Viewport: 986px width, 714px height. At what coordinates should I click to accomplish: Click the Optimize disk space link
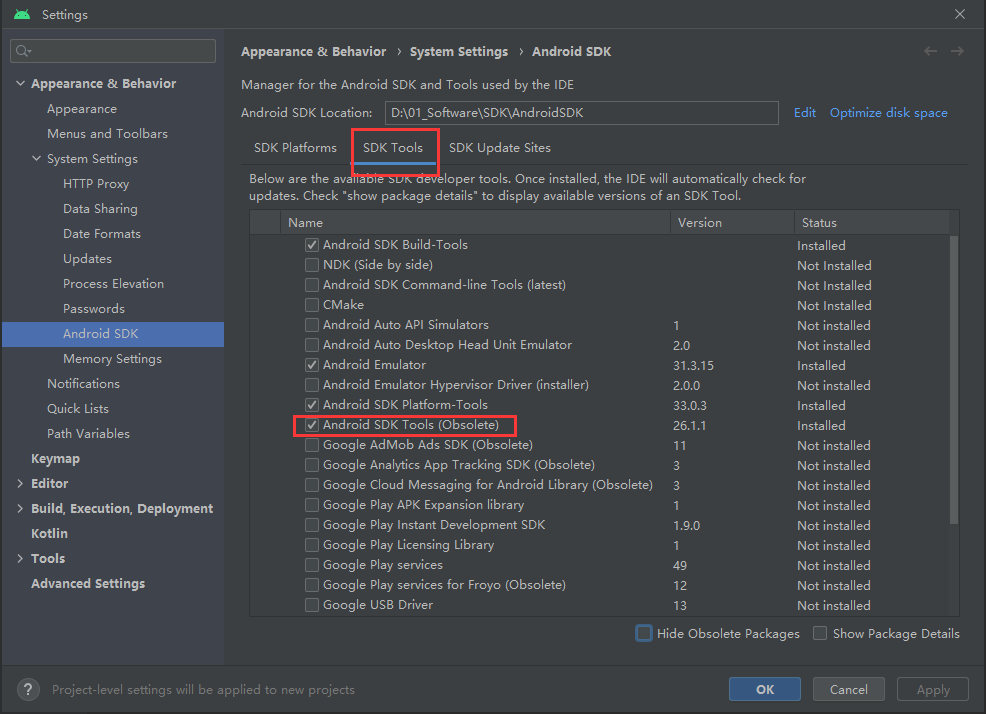point(888,113)
